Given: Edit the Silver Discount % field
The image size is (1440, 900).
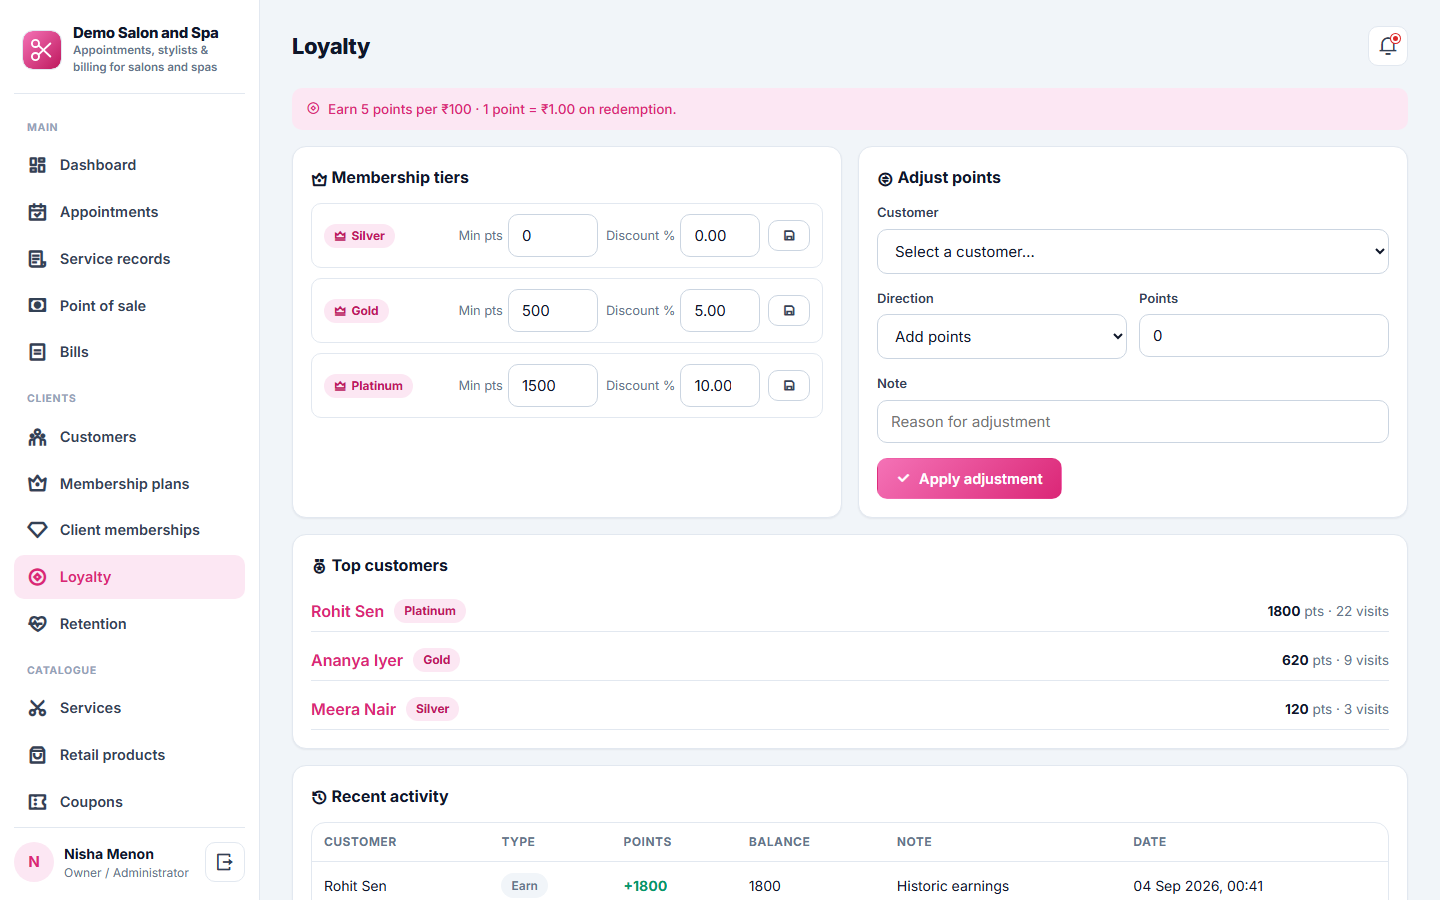Looking at the screenshot, I should click(x=720, y=236).
